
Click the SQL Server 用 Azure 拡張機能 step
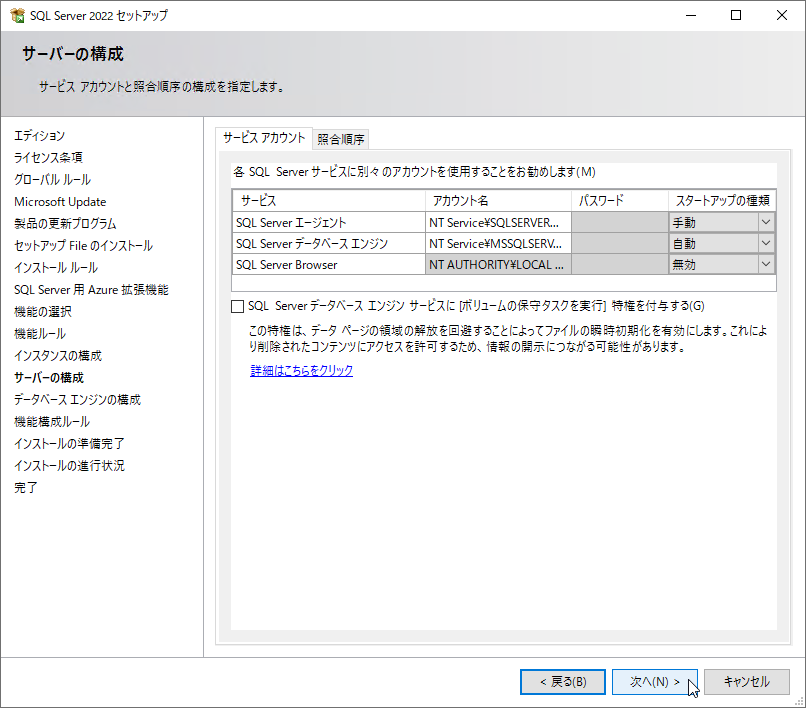[91, 289]
